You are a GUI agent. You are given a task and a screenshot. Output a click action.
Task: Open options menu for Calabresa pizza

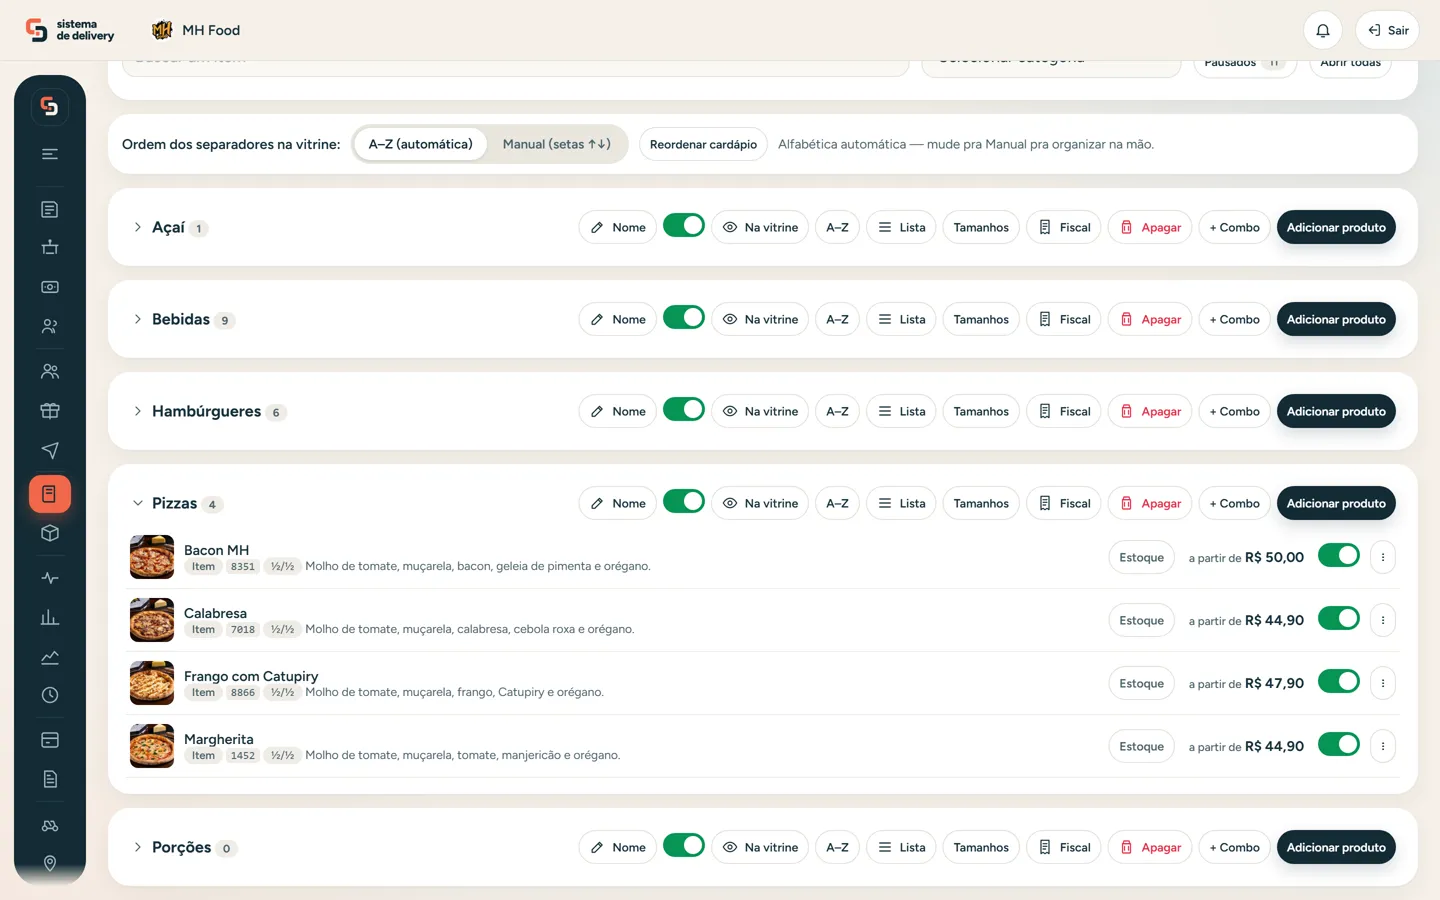tap(1383, 620)
